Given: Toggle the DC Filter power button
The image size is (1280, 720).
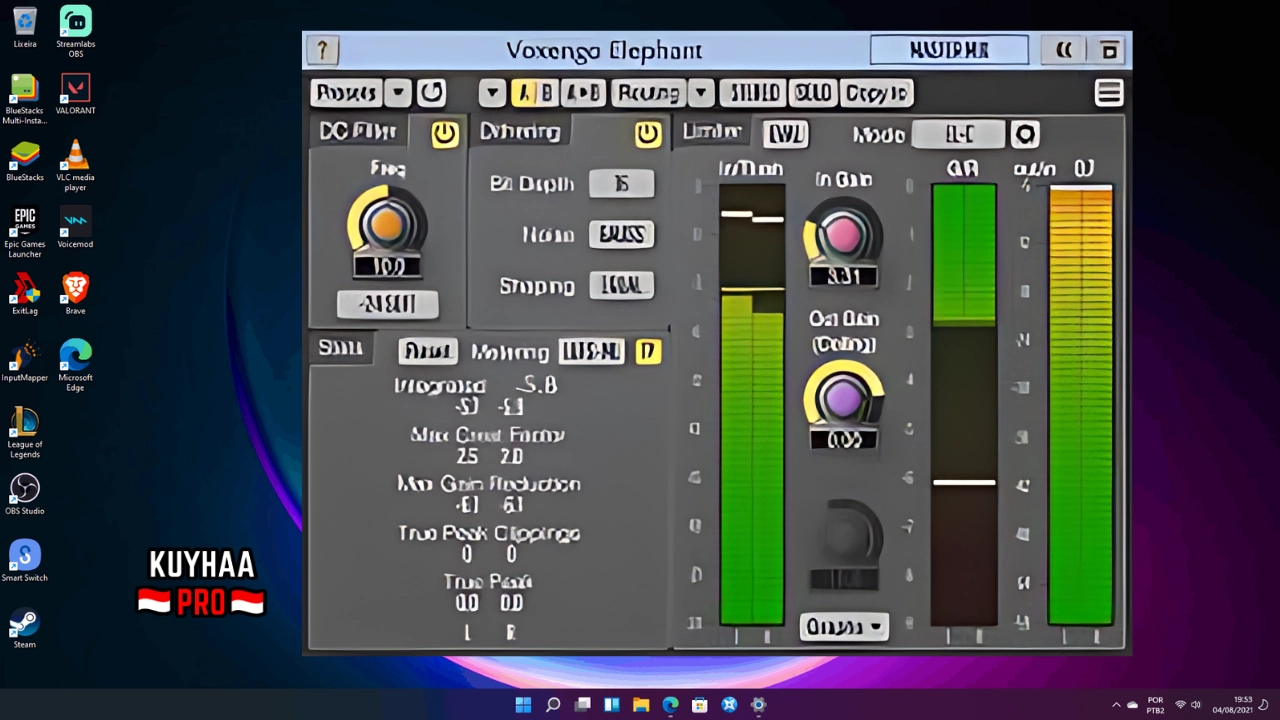Looking at the screenshot, I should coord(445,134).
